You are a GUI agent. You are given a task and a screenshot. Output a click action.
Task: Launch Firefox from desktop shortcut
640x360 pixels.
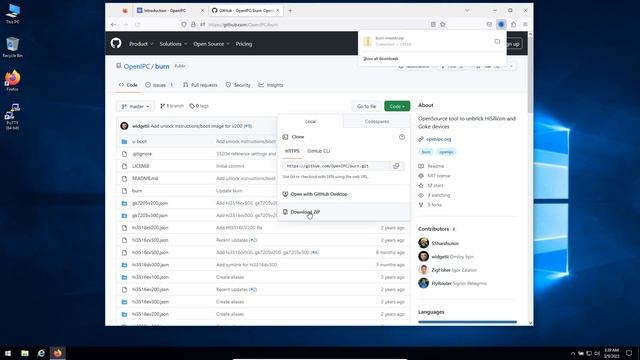(12, 80)
